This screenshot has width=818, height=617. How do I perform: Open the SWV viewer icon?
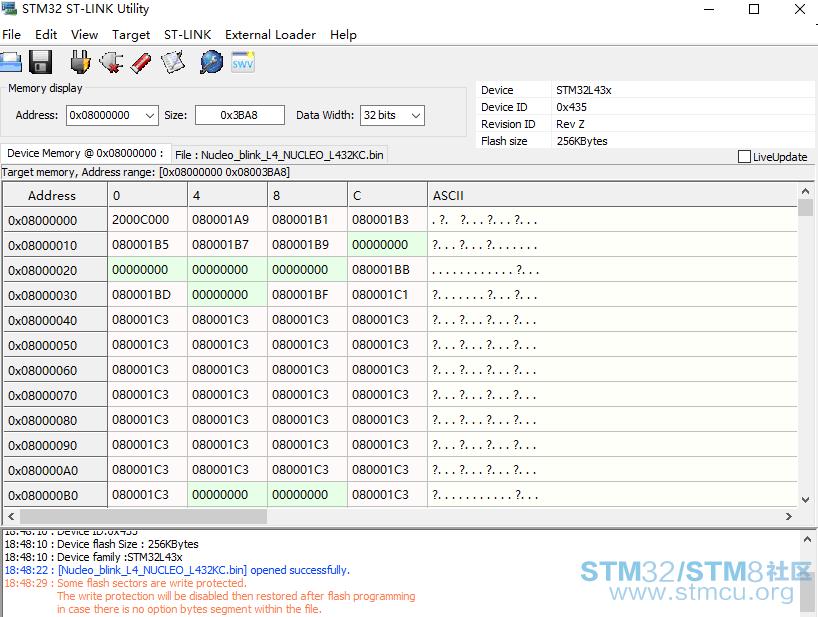243,63
